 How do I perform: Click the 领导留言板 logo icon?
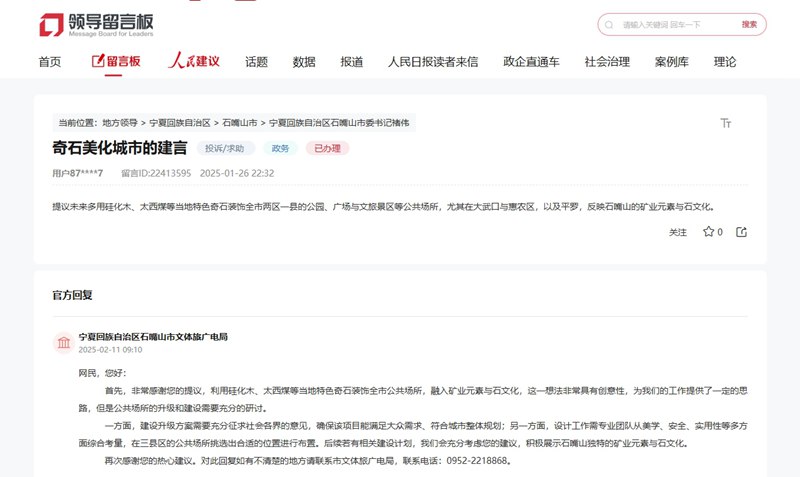coord(50,24)
